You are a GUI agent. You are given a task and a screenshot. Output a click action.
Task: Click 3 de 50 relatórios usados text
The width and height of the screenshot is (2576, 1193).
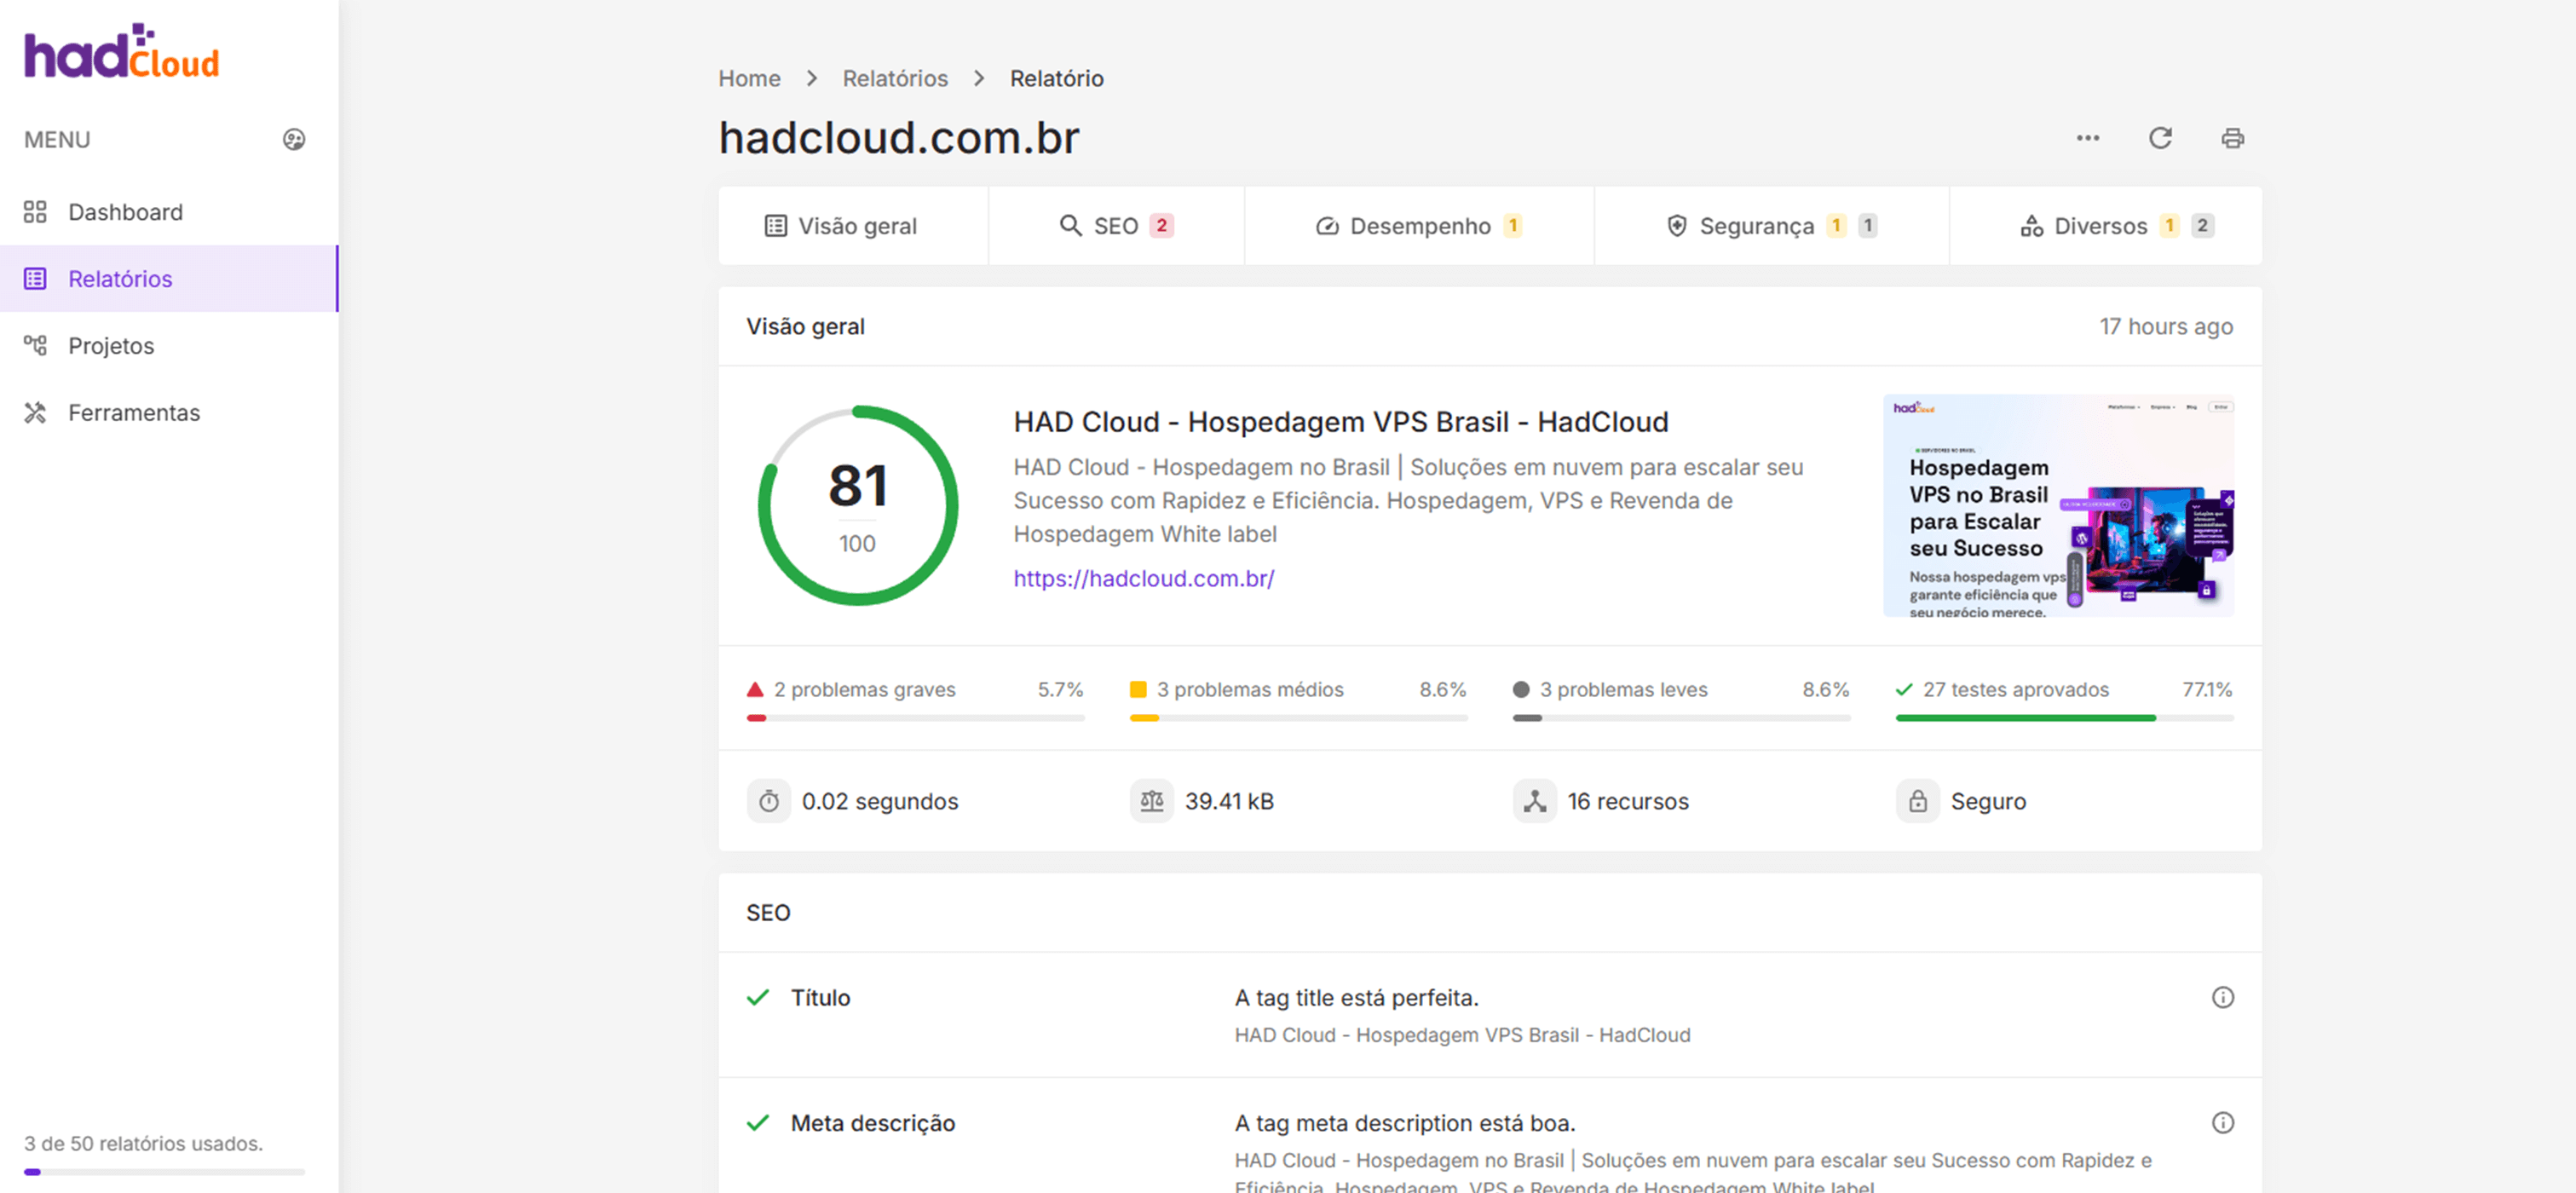coord(143,1144)
